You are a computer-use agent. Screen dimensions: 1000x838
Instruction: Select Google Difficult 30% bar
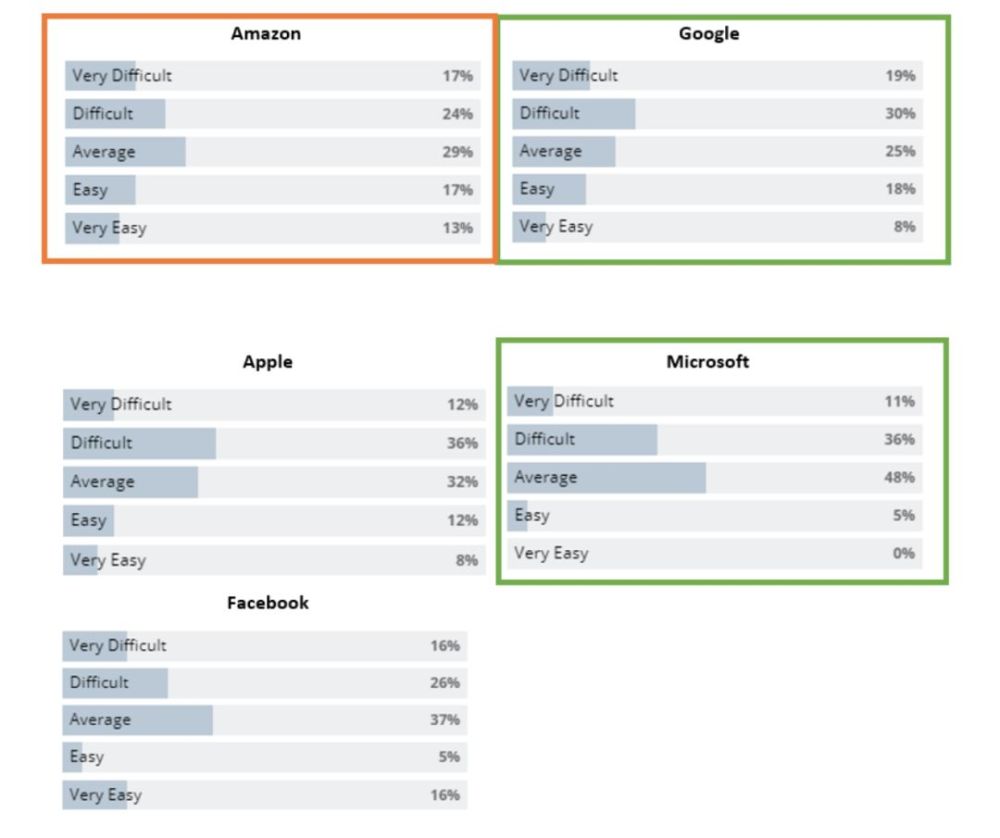click(x=717, y=114)
